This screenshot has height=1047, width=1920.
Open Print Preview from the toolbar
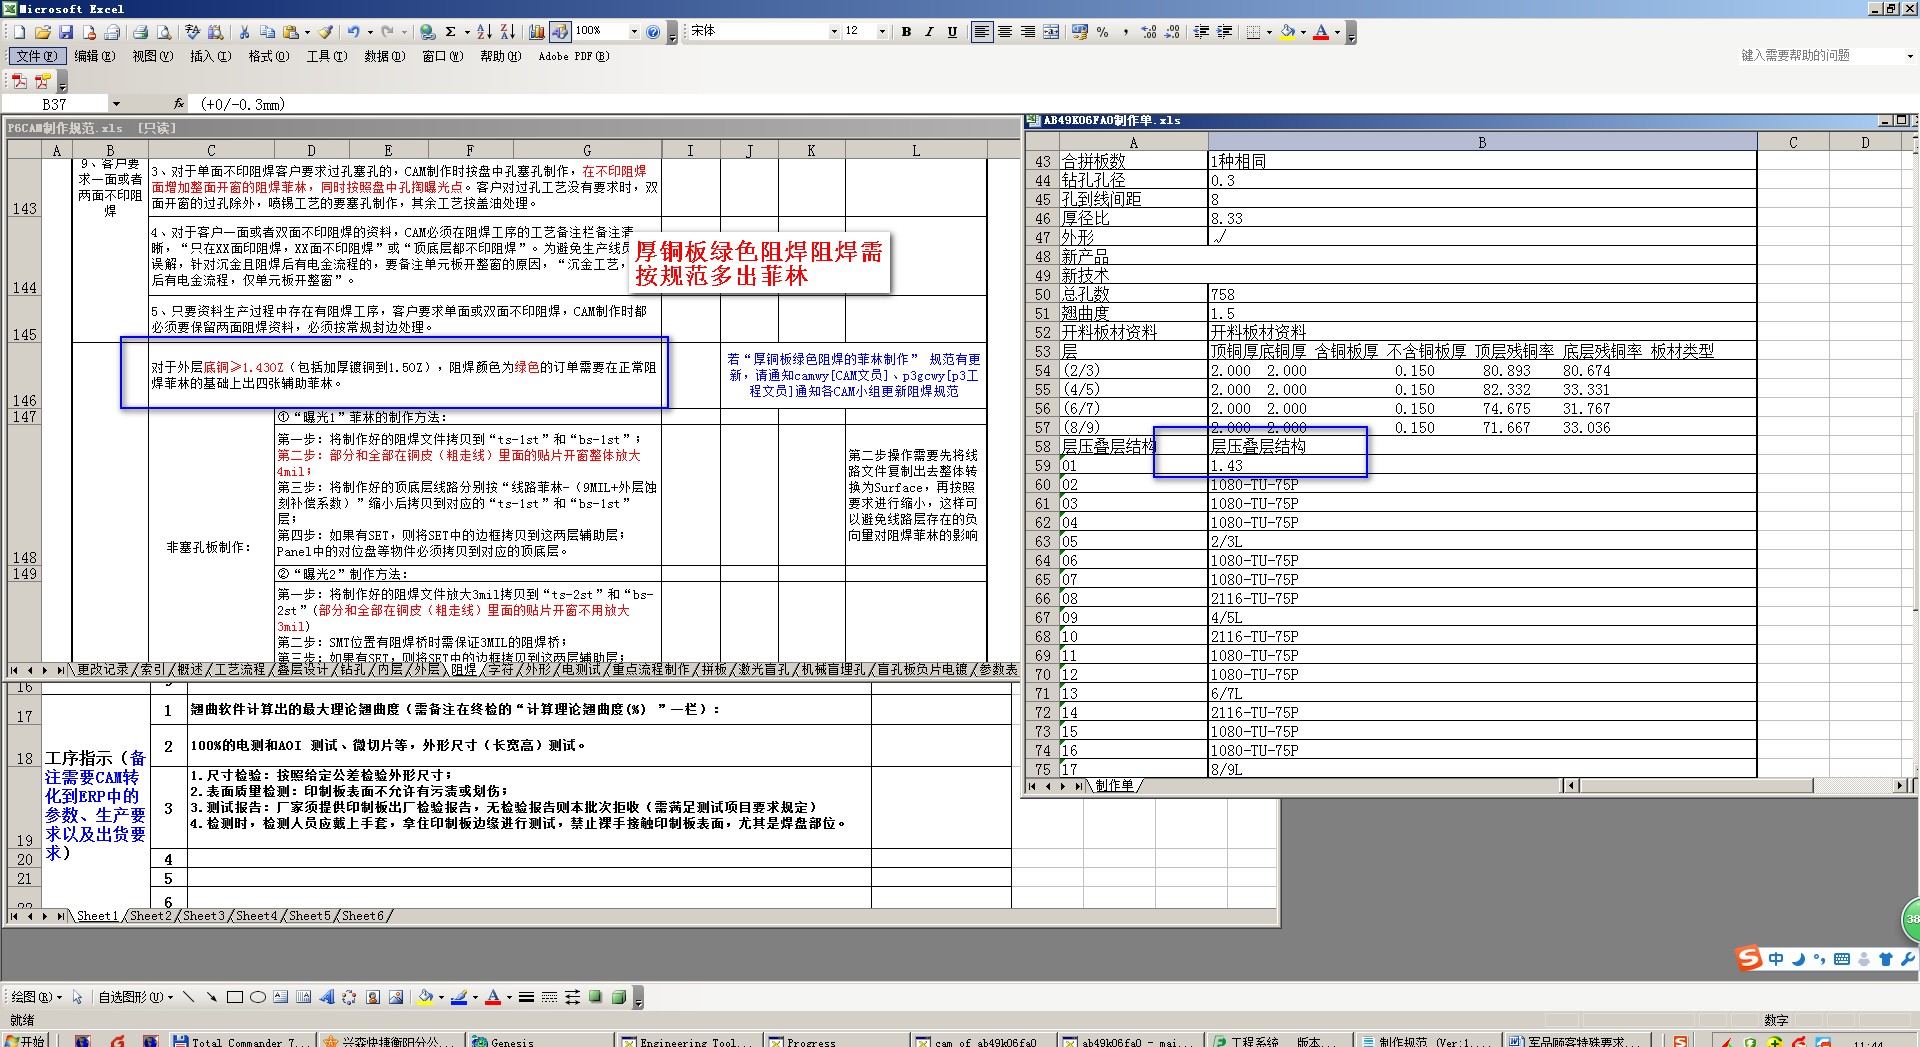tap(164, 32)
